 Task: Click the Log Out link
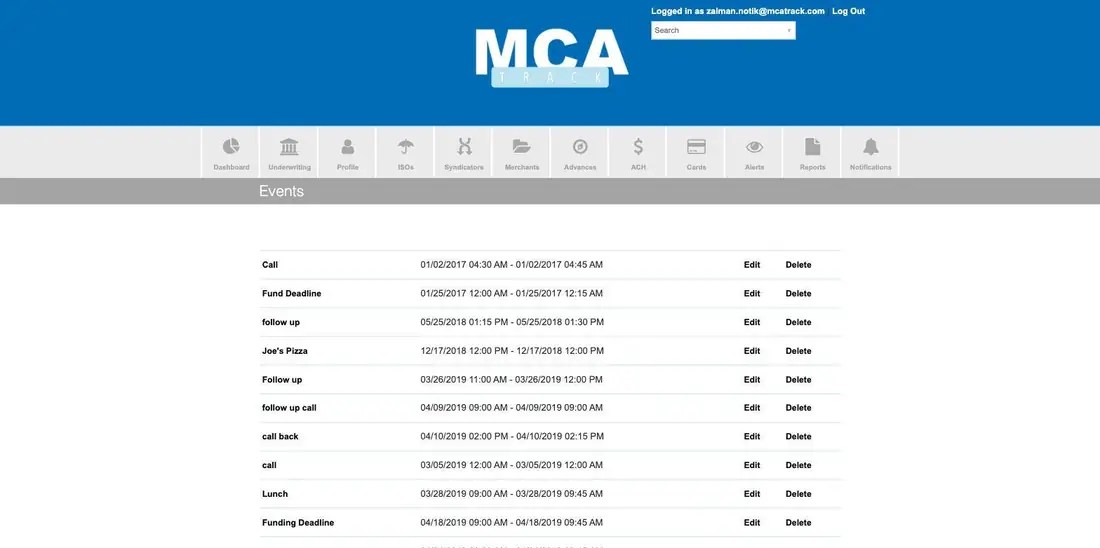(x=848, y=11)
